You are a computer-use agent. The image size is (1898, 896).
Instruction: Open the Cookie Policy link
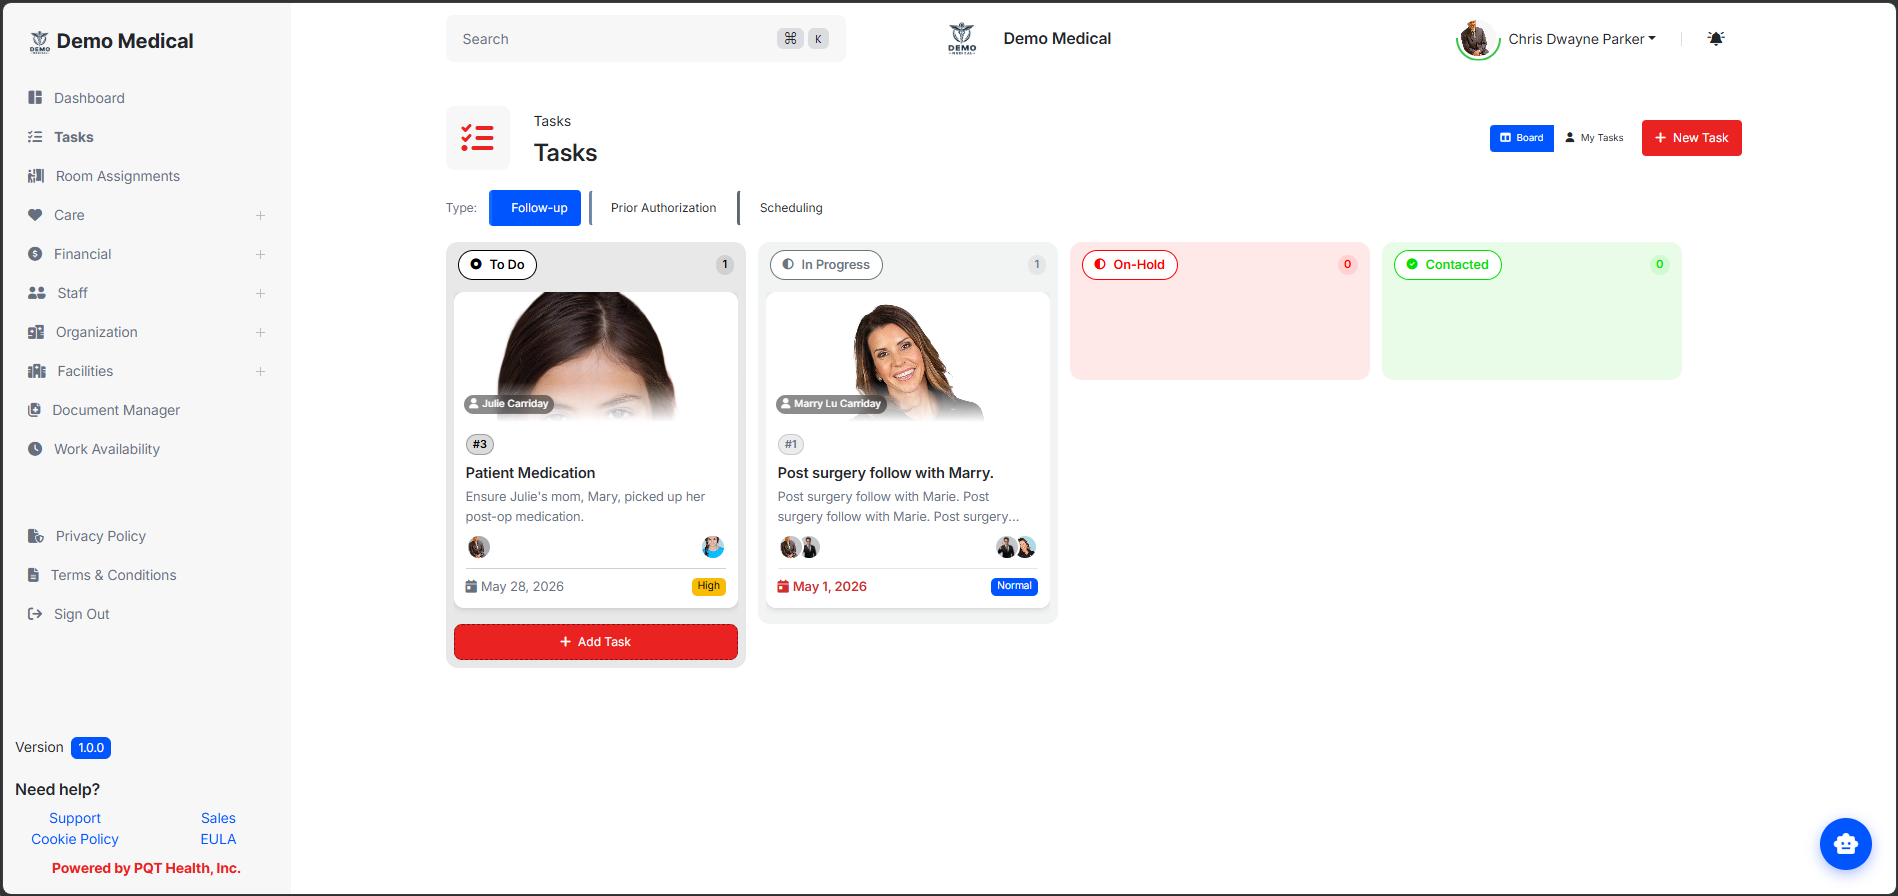pos(75,839)
